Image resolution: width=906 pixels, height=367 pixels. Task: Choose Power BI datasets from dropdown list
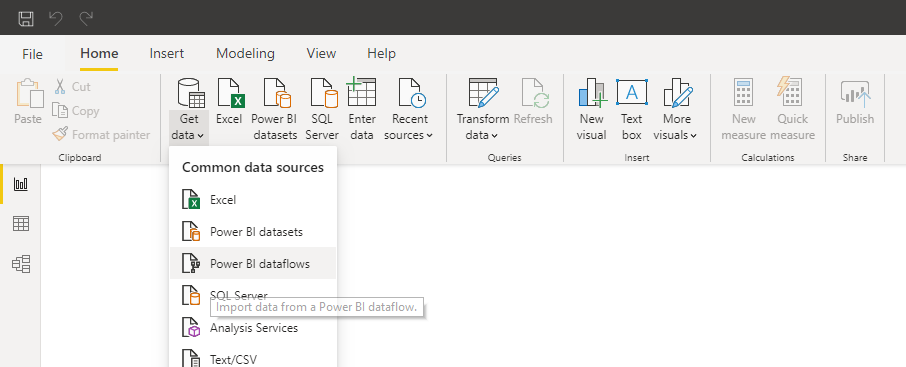tap(253, 232)
